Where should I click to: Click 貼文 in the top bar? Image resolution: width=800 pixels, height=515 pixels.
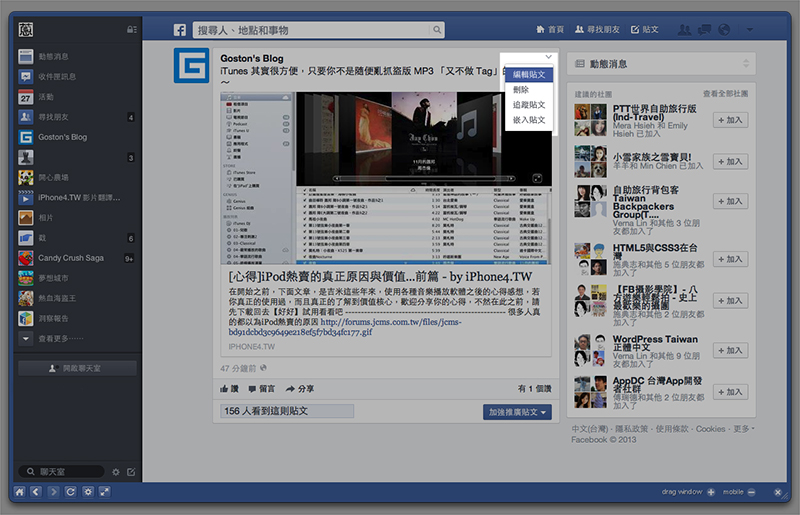(644, 30)
